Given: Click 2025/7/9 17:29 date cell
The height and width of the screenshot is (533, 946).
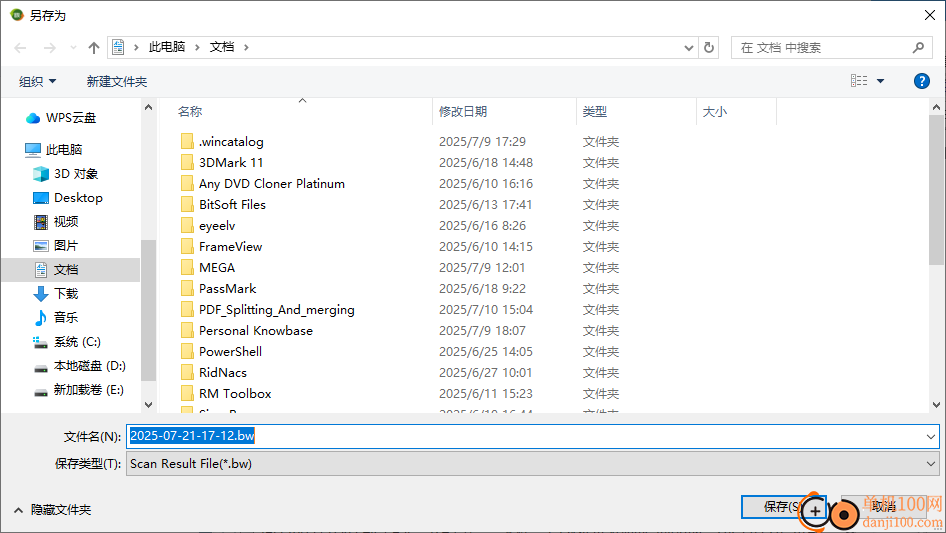Looking at the screenshot, I should pyautogui.click(x=482, y=142).
